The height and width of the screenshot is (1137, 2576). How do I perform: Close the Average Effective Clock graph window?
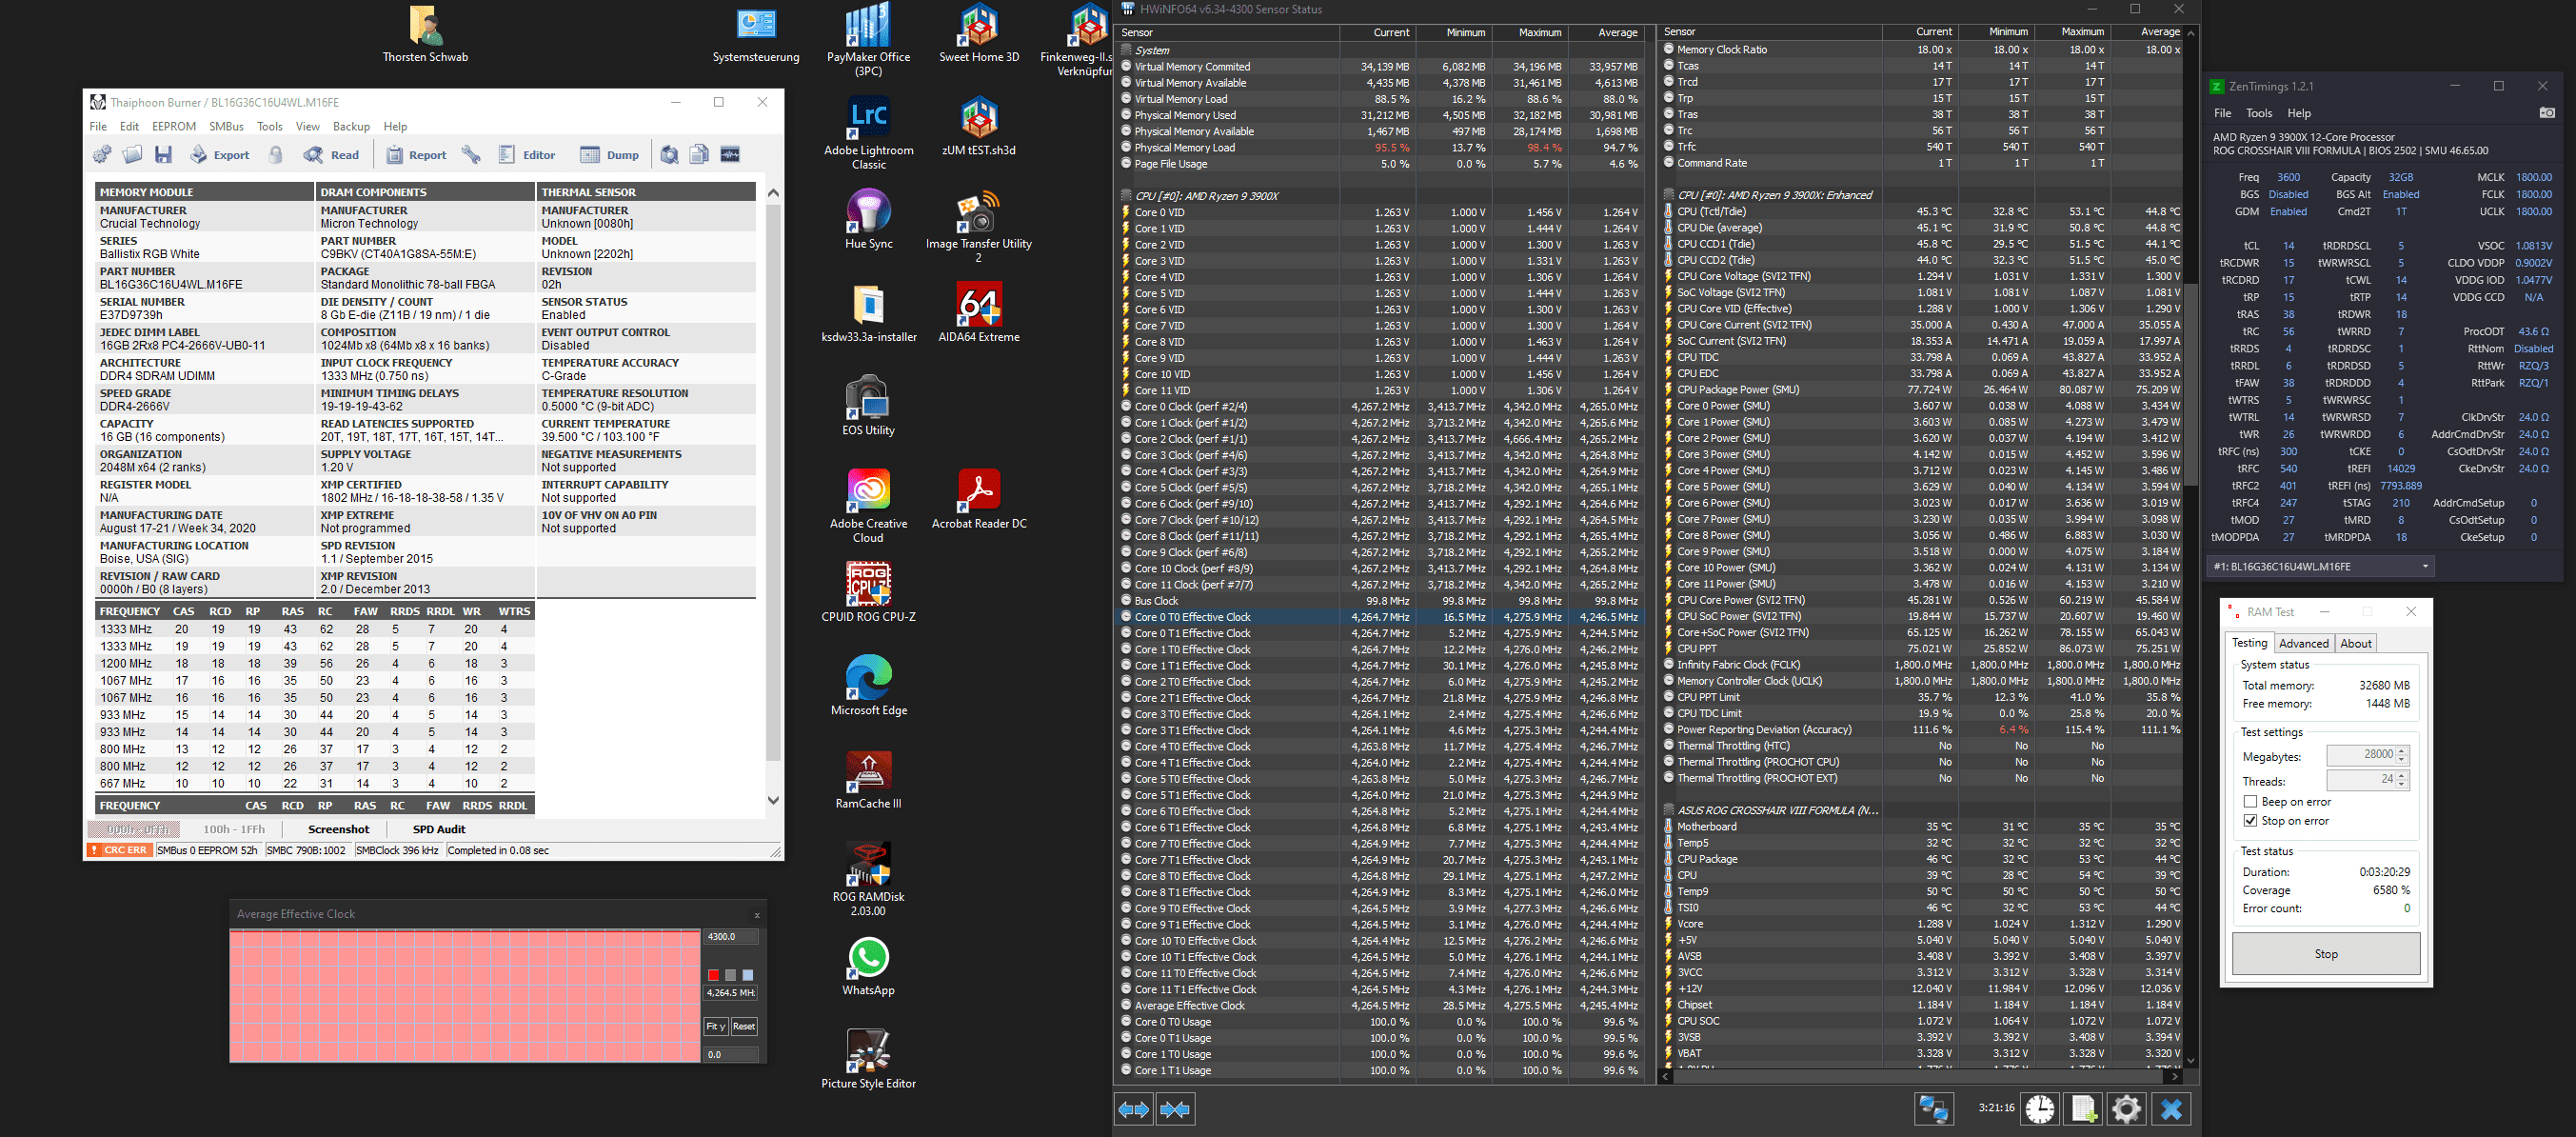click(x=757, y=915)
